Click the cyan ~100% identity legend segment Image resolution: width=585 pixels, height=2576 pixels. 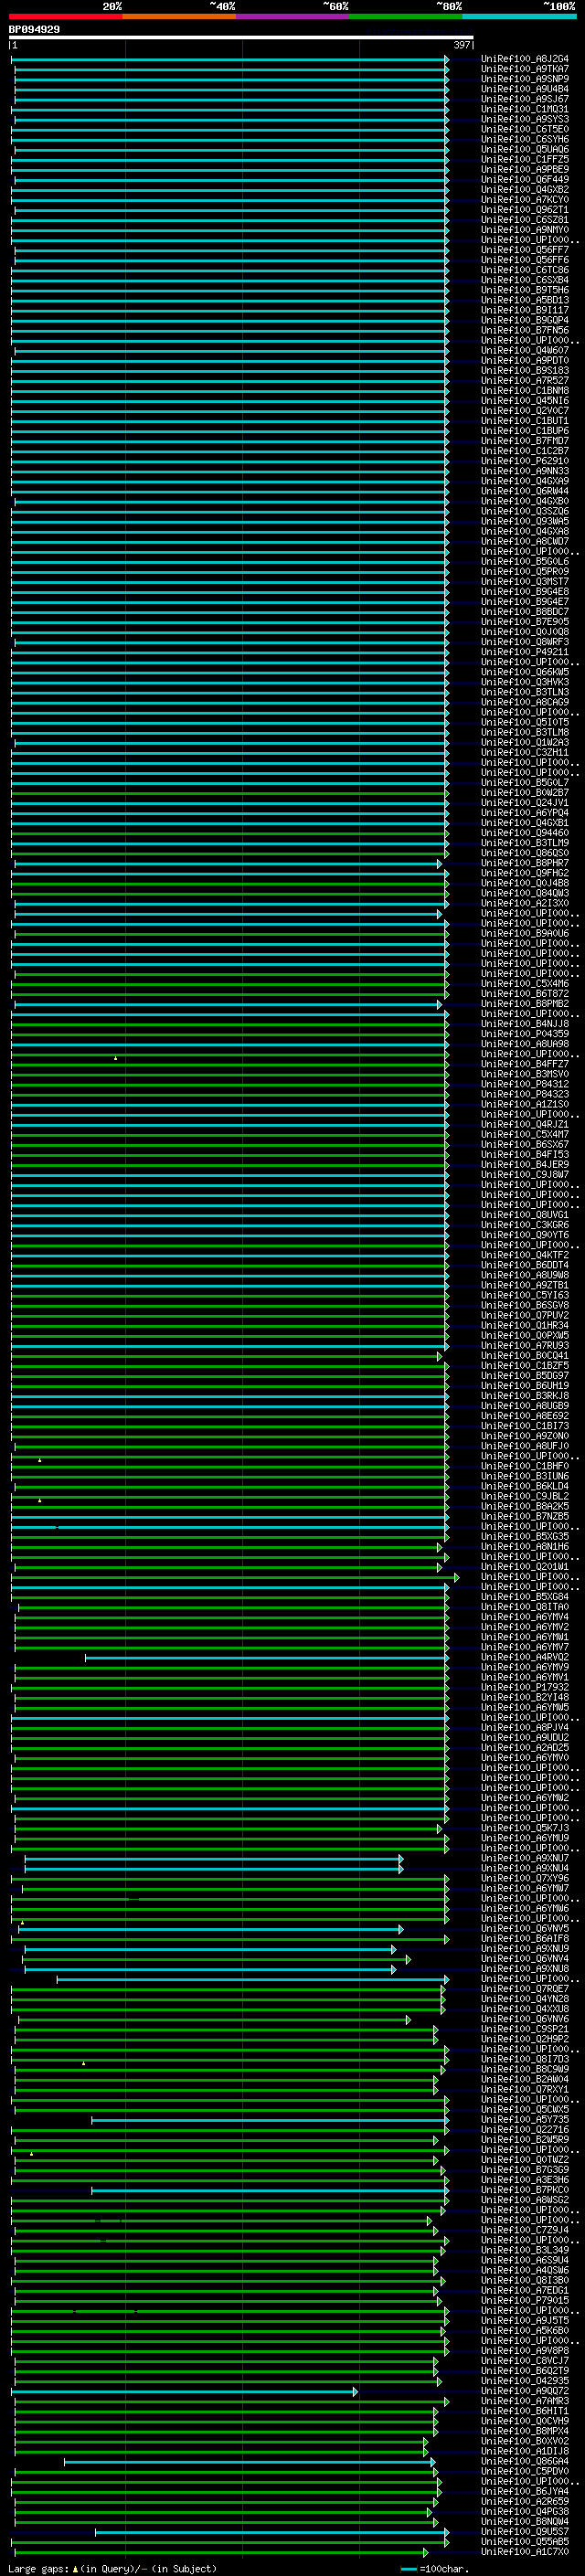click(x=518, y=16)
